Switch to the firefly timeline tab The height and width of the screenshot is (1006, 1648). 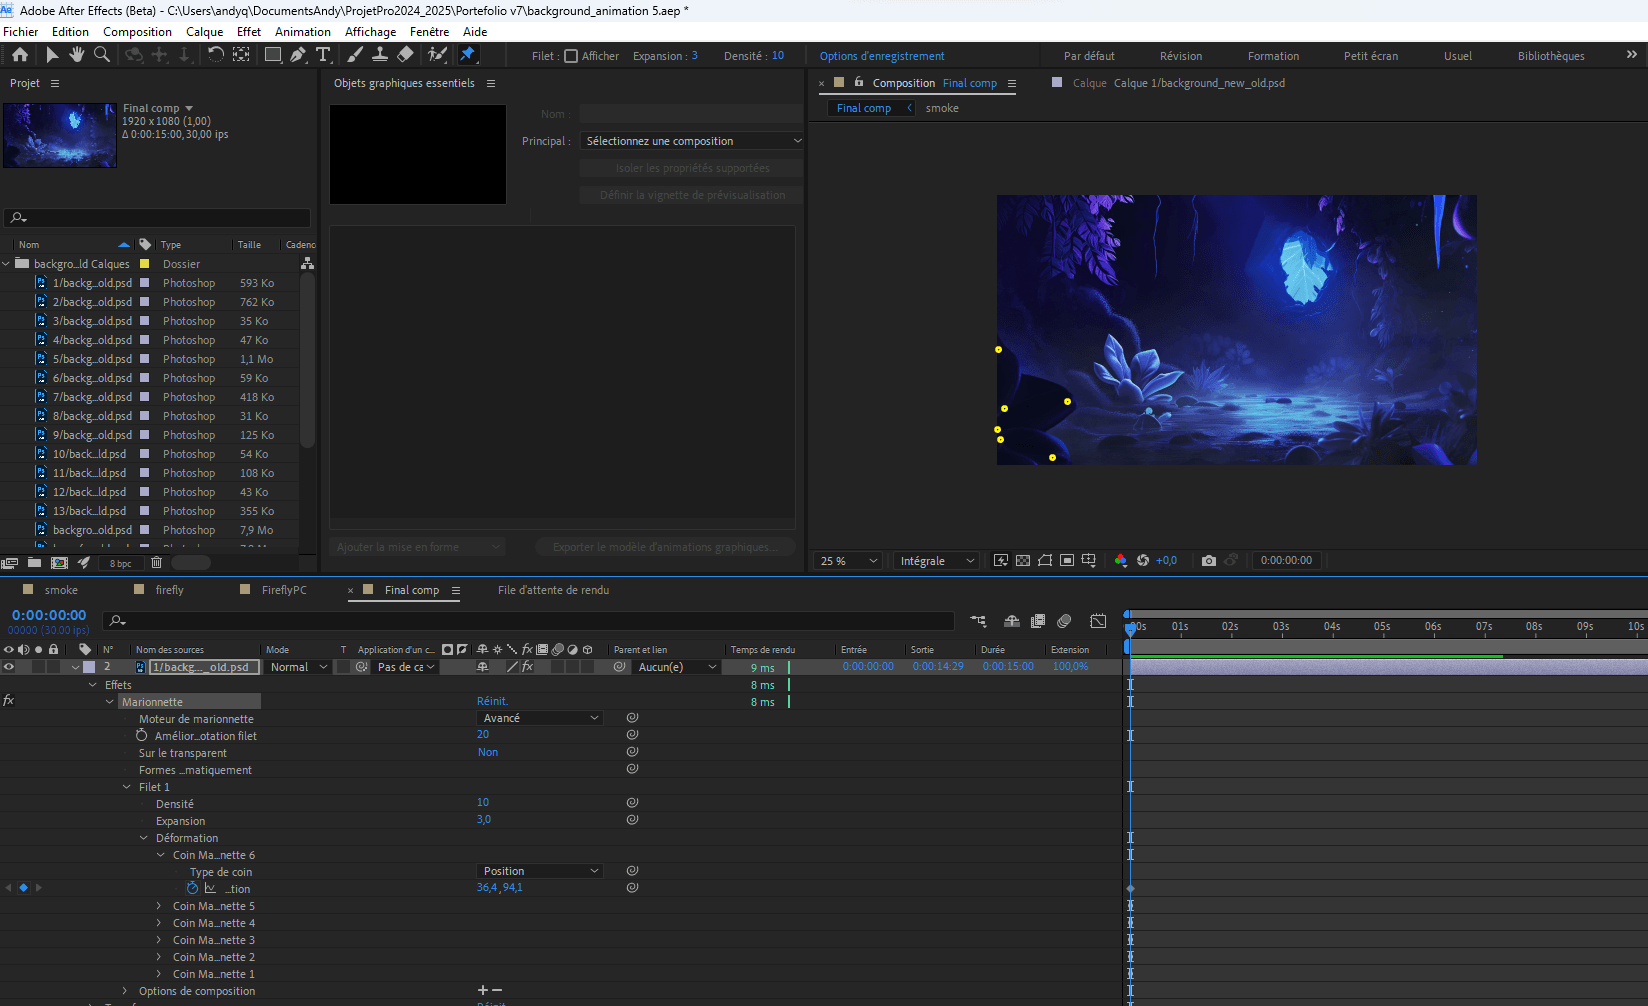click(170, 590)
